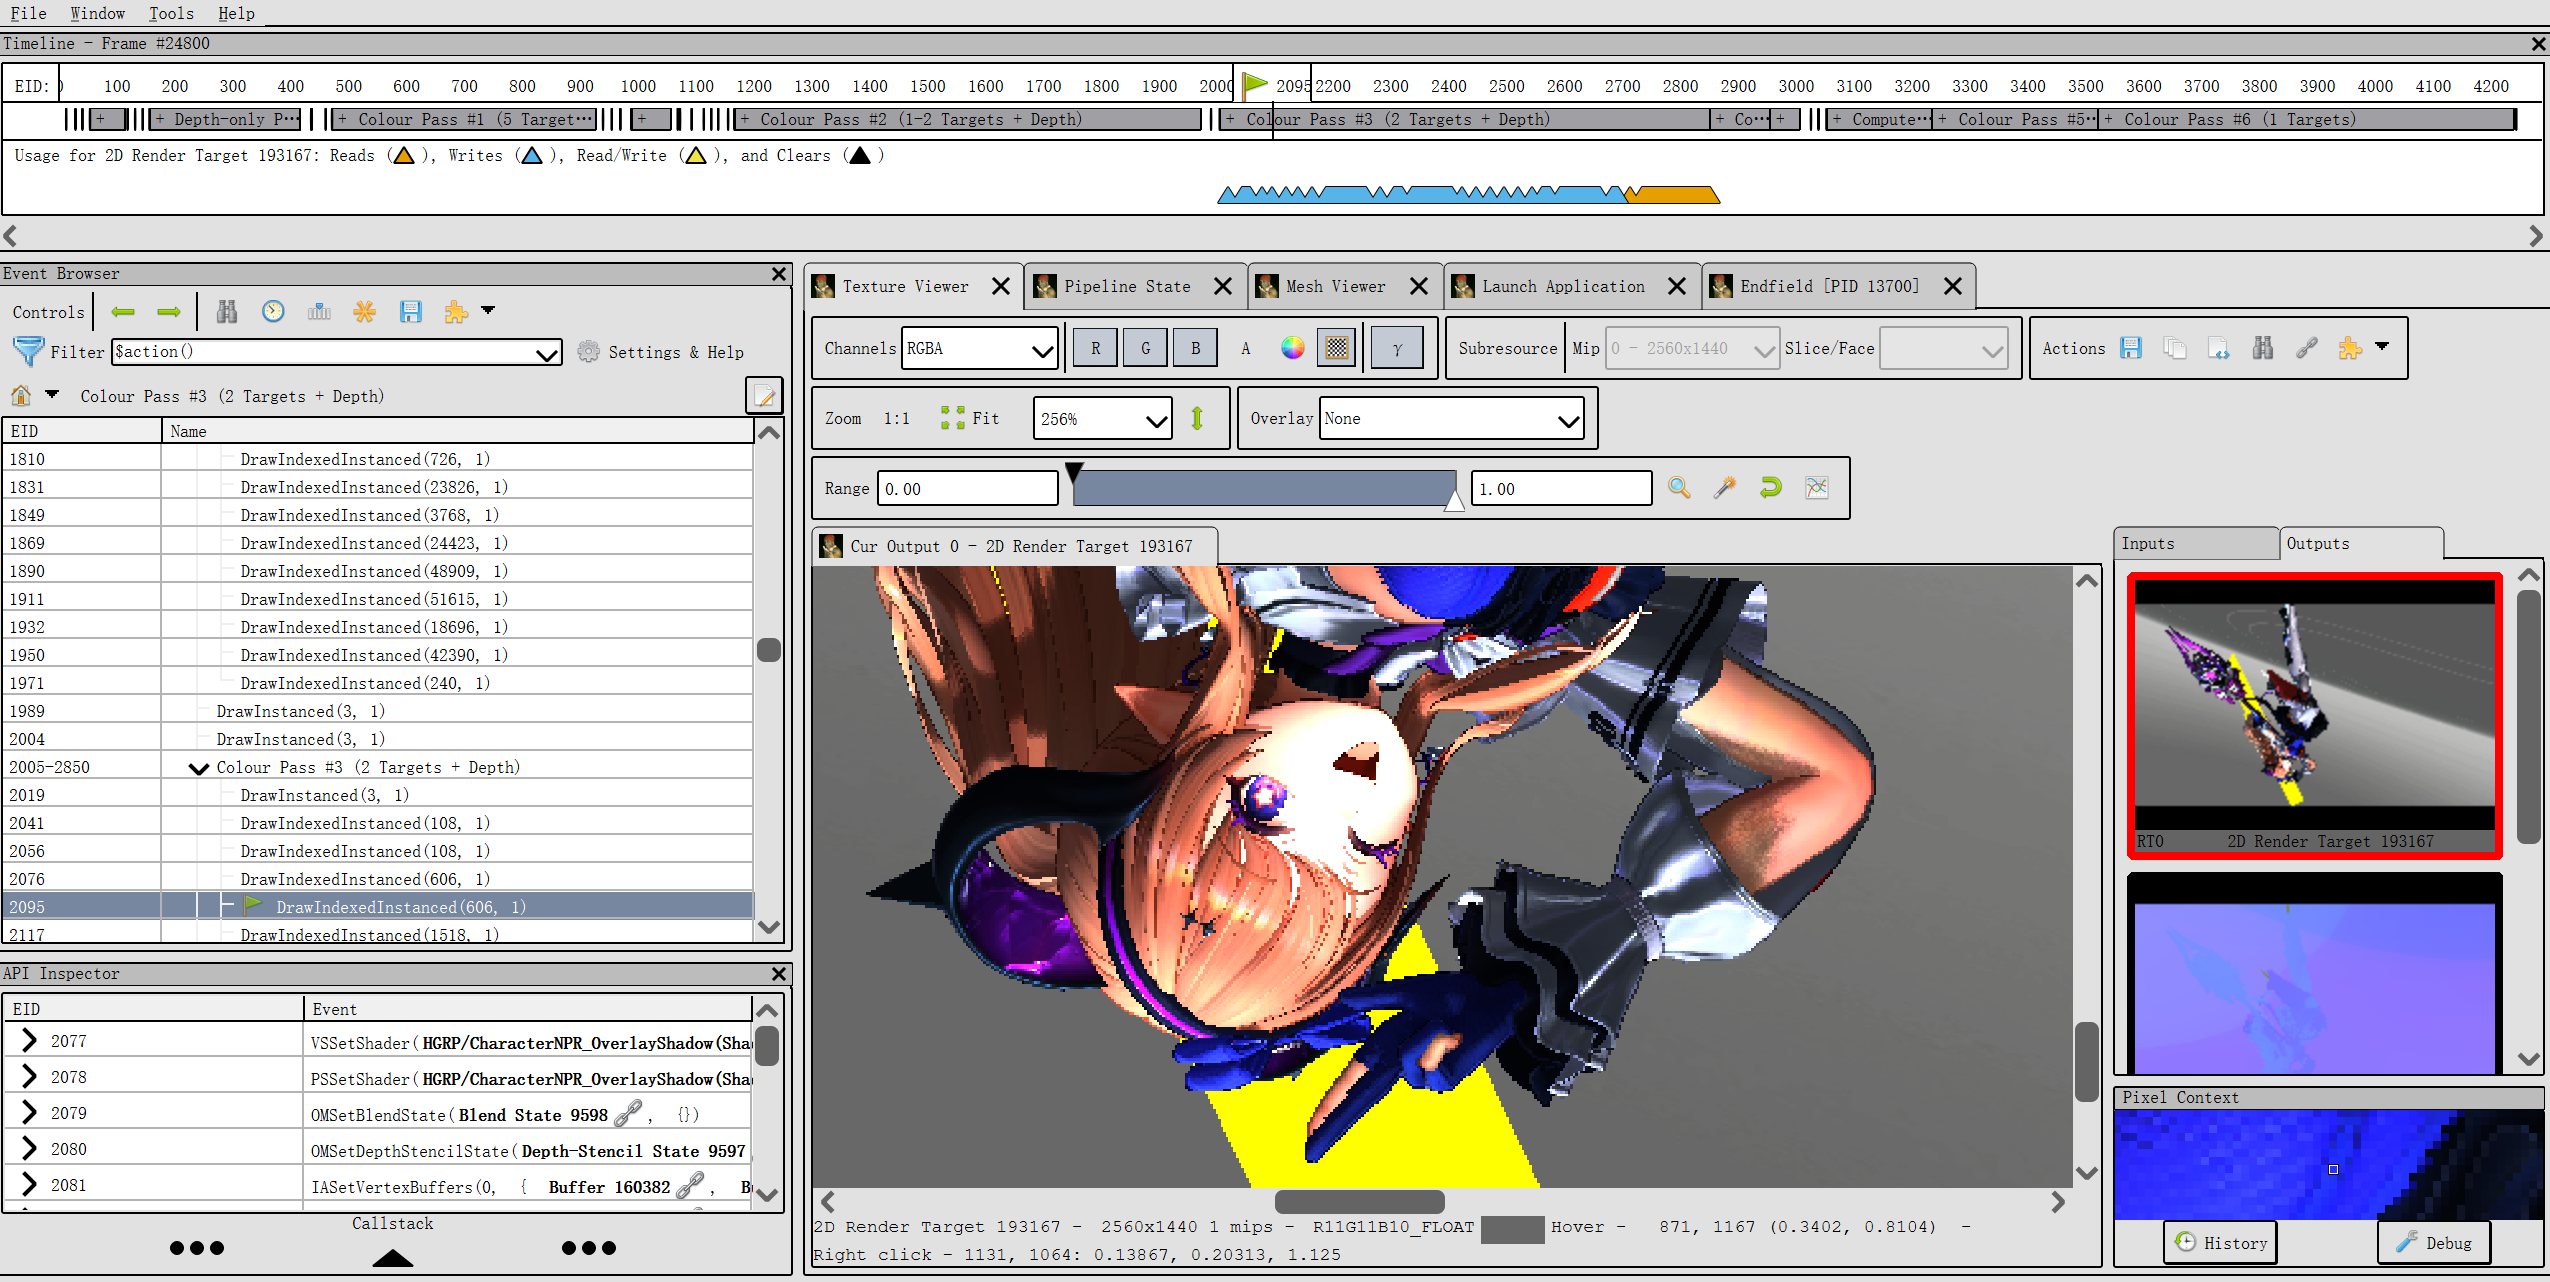Toggle the R red channel button

coord(1095,348)
